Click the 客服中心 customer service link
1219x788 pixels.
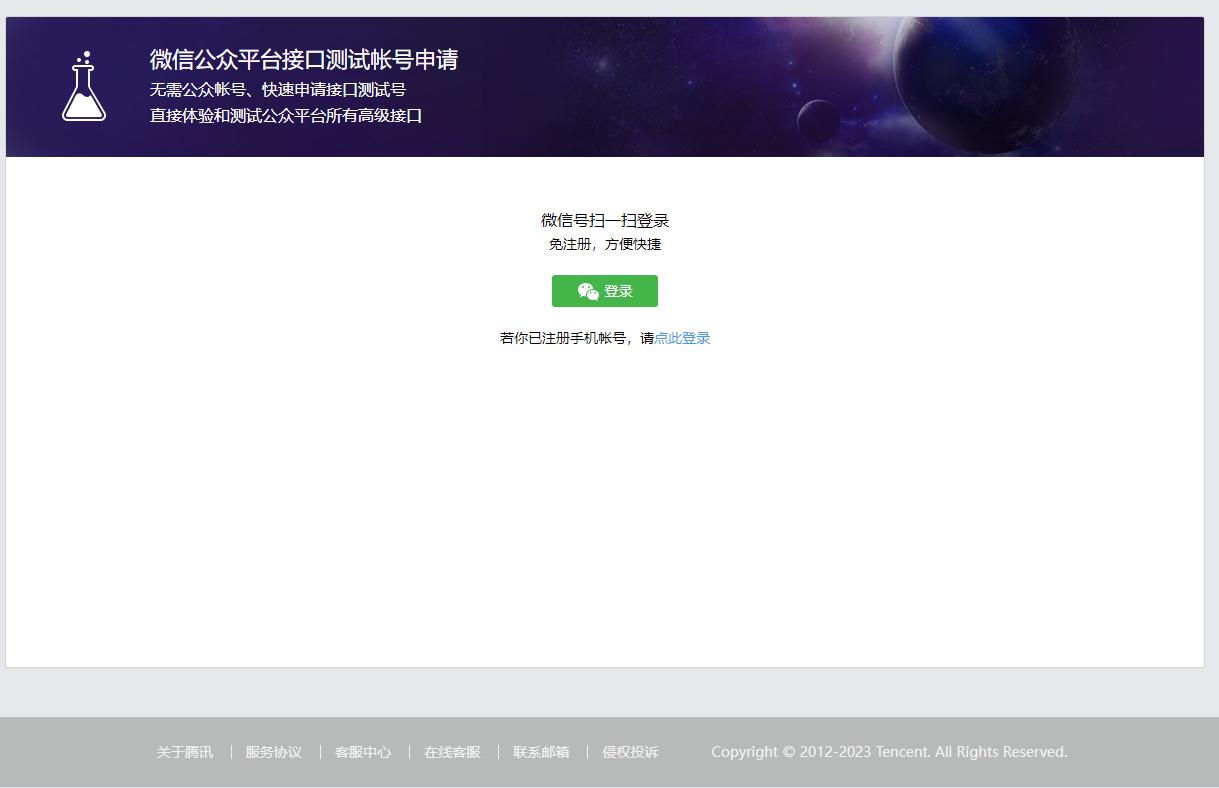(363, 752)
